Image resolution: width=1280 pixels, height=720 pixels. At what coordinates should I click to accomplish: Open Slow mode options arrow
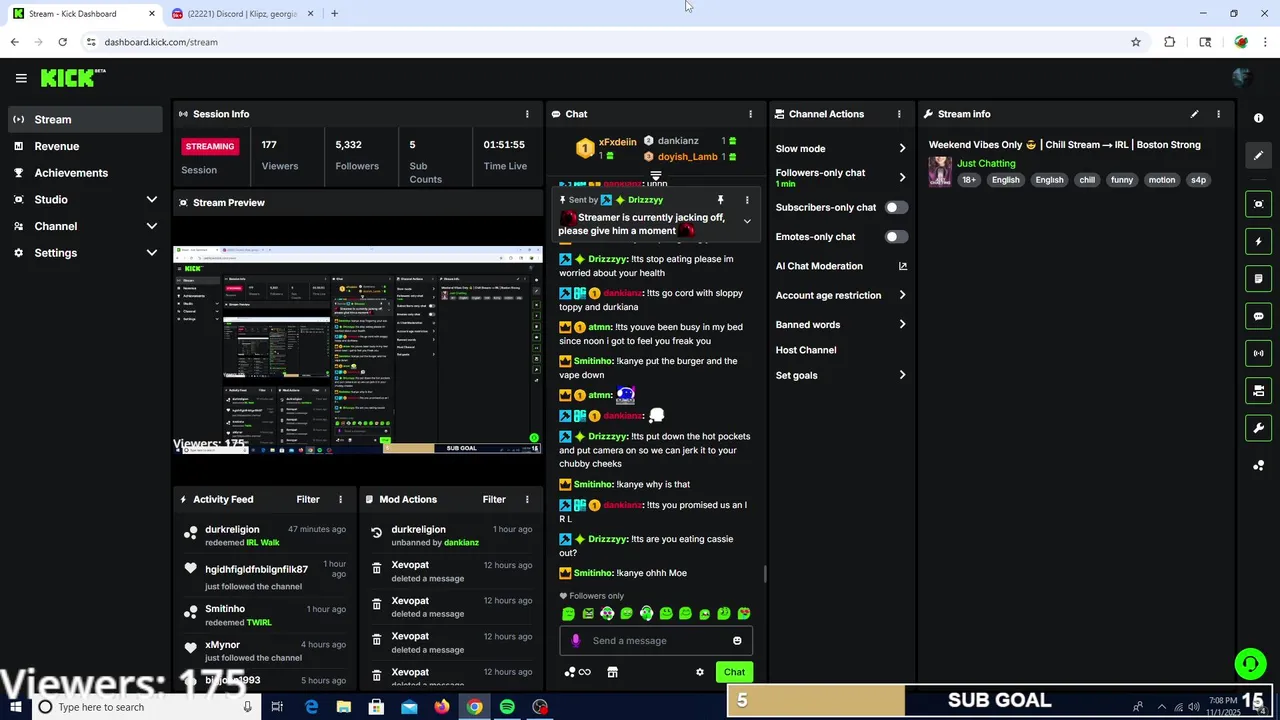click(x=902, y=149)
